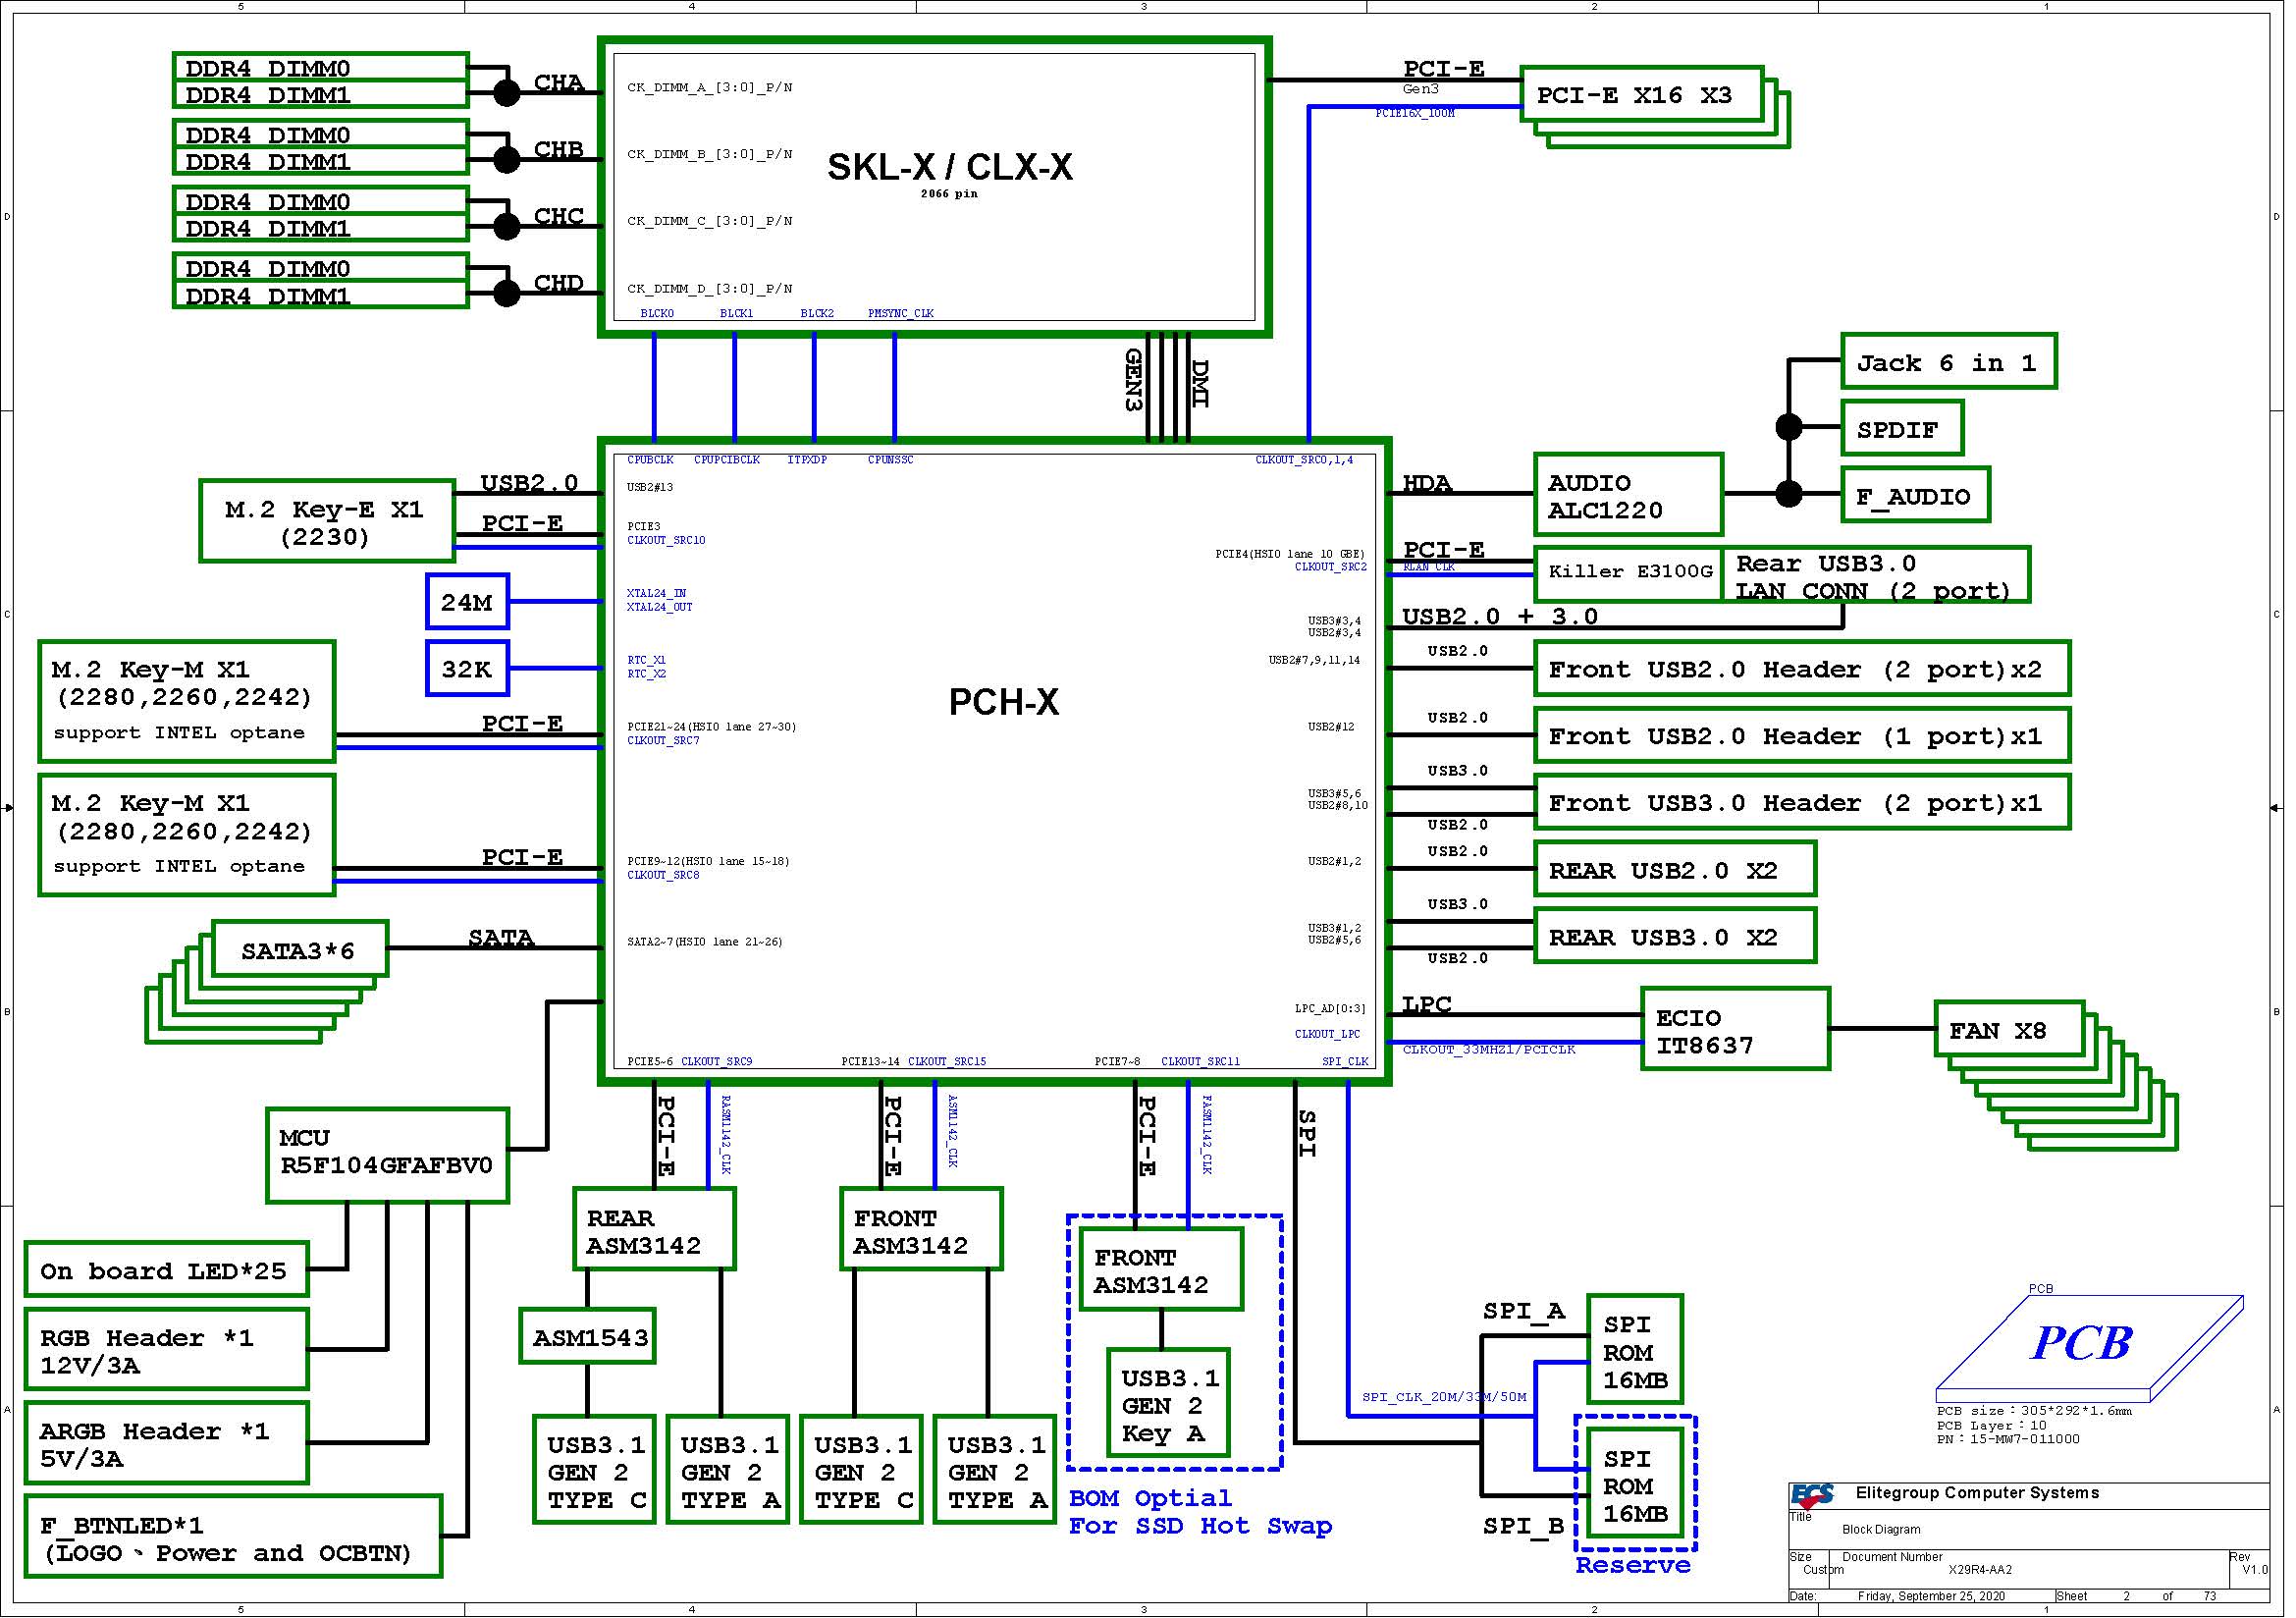The width and height of the screenshot is (2296, 1618).
Task: Select the 'Jack 6 in 1' audio block
Action: pyautogui.click(x=1949, y=362)
